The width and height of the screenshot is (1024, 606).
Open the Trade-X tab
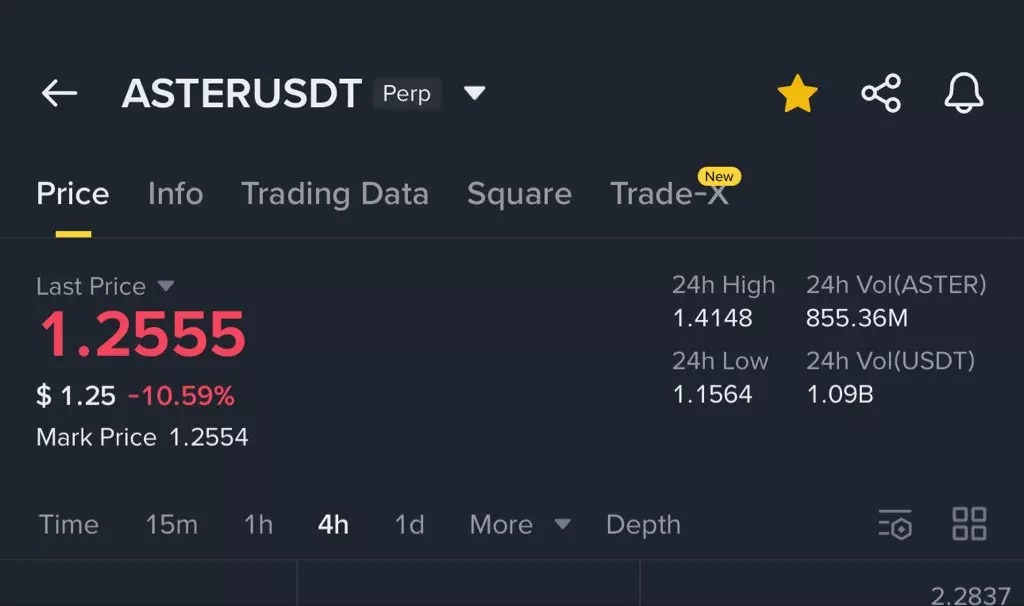point(669,194)
